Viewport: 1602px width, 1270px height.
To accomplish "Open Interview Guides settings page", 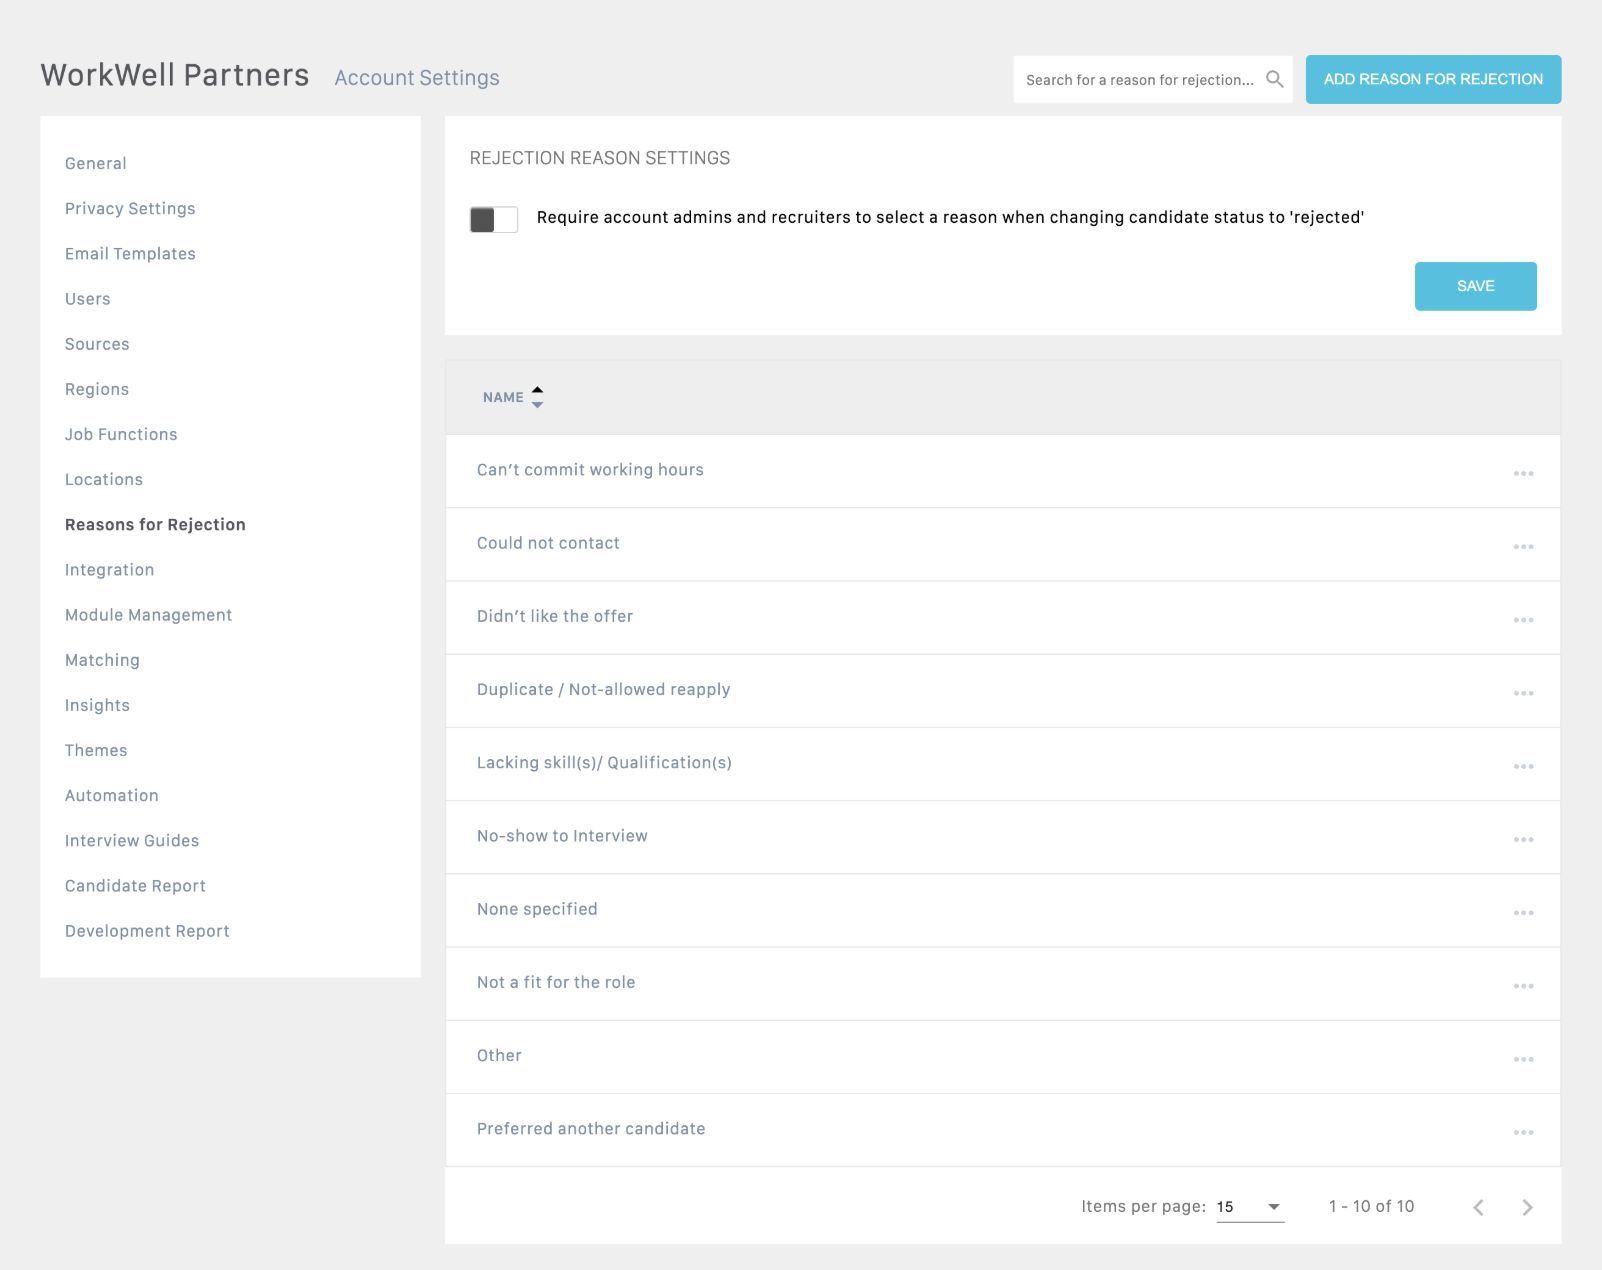I will (x=132, y=841).
